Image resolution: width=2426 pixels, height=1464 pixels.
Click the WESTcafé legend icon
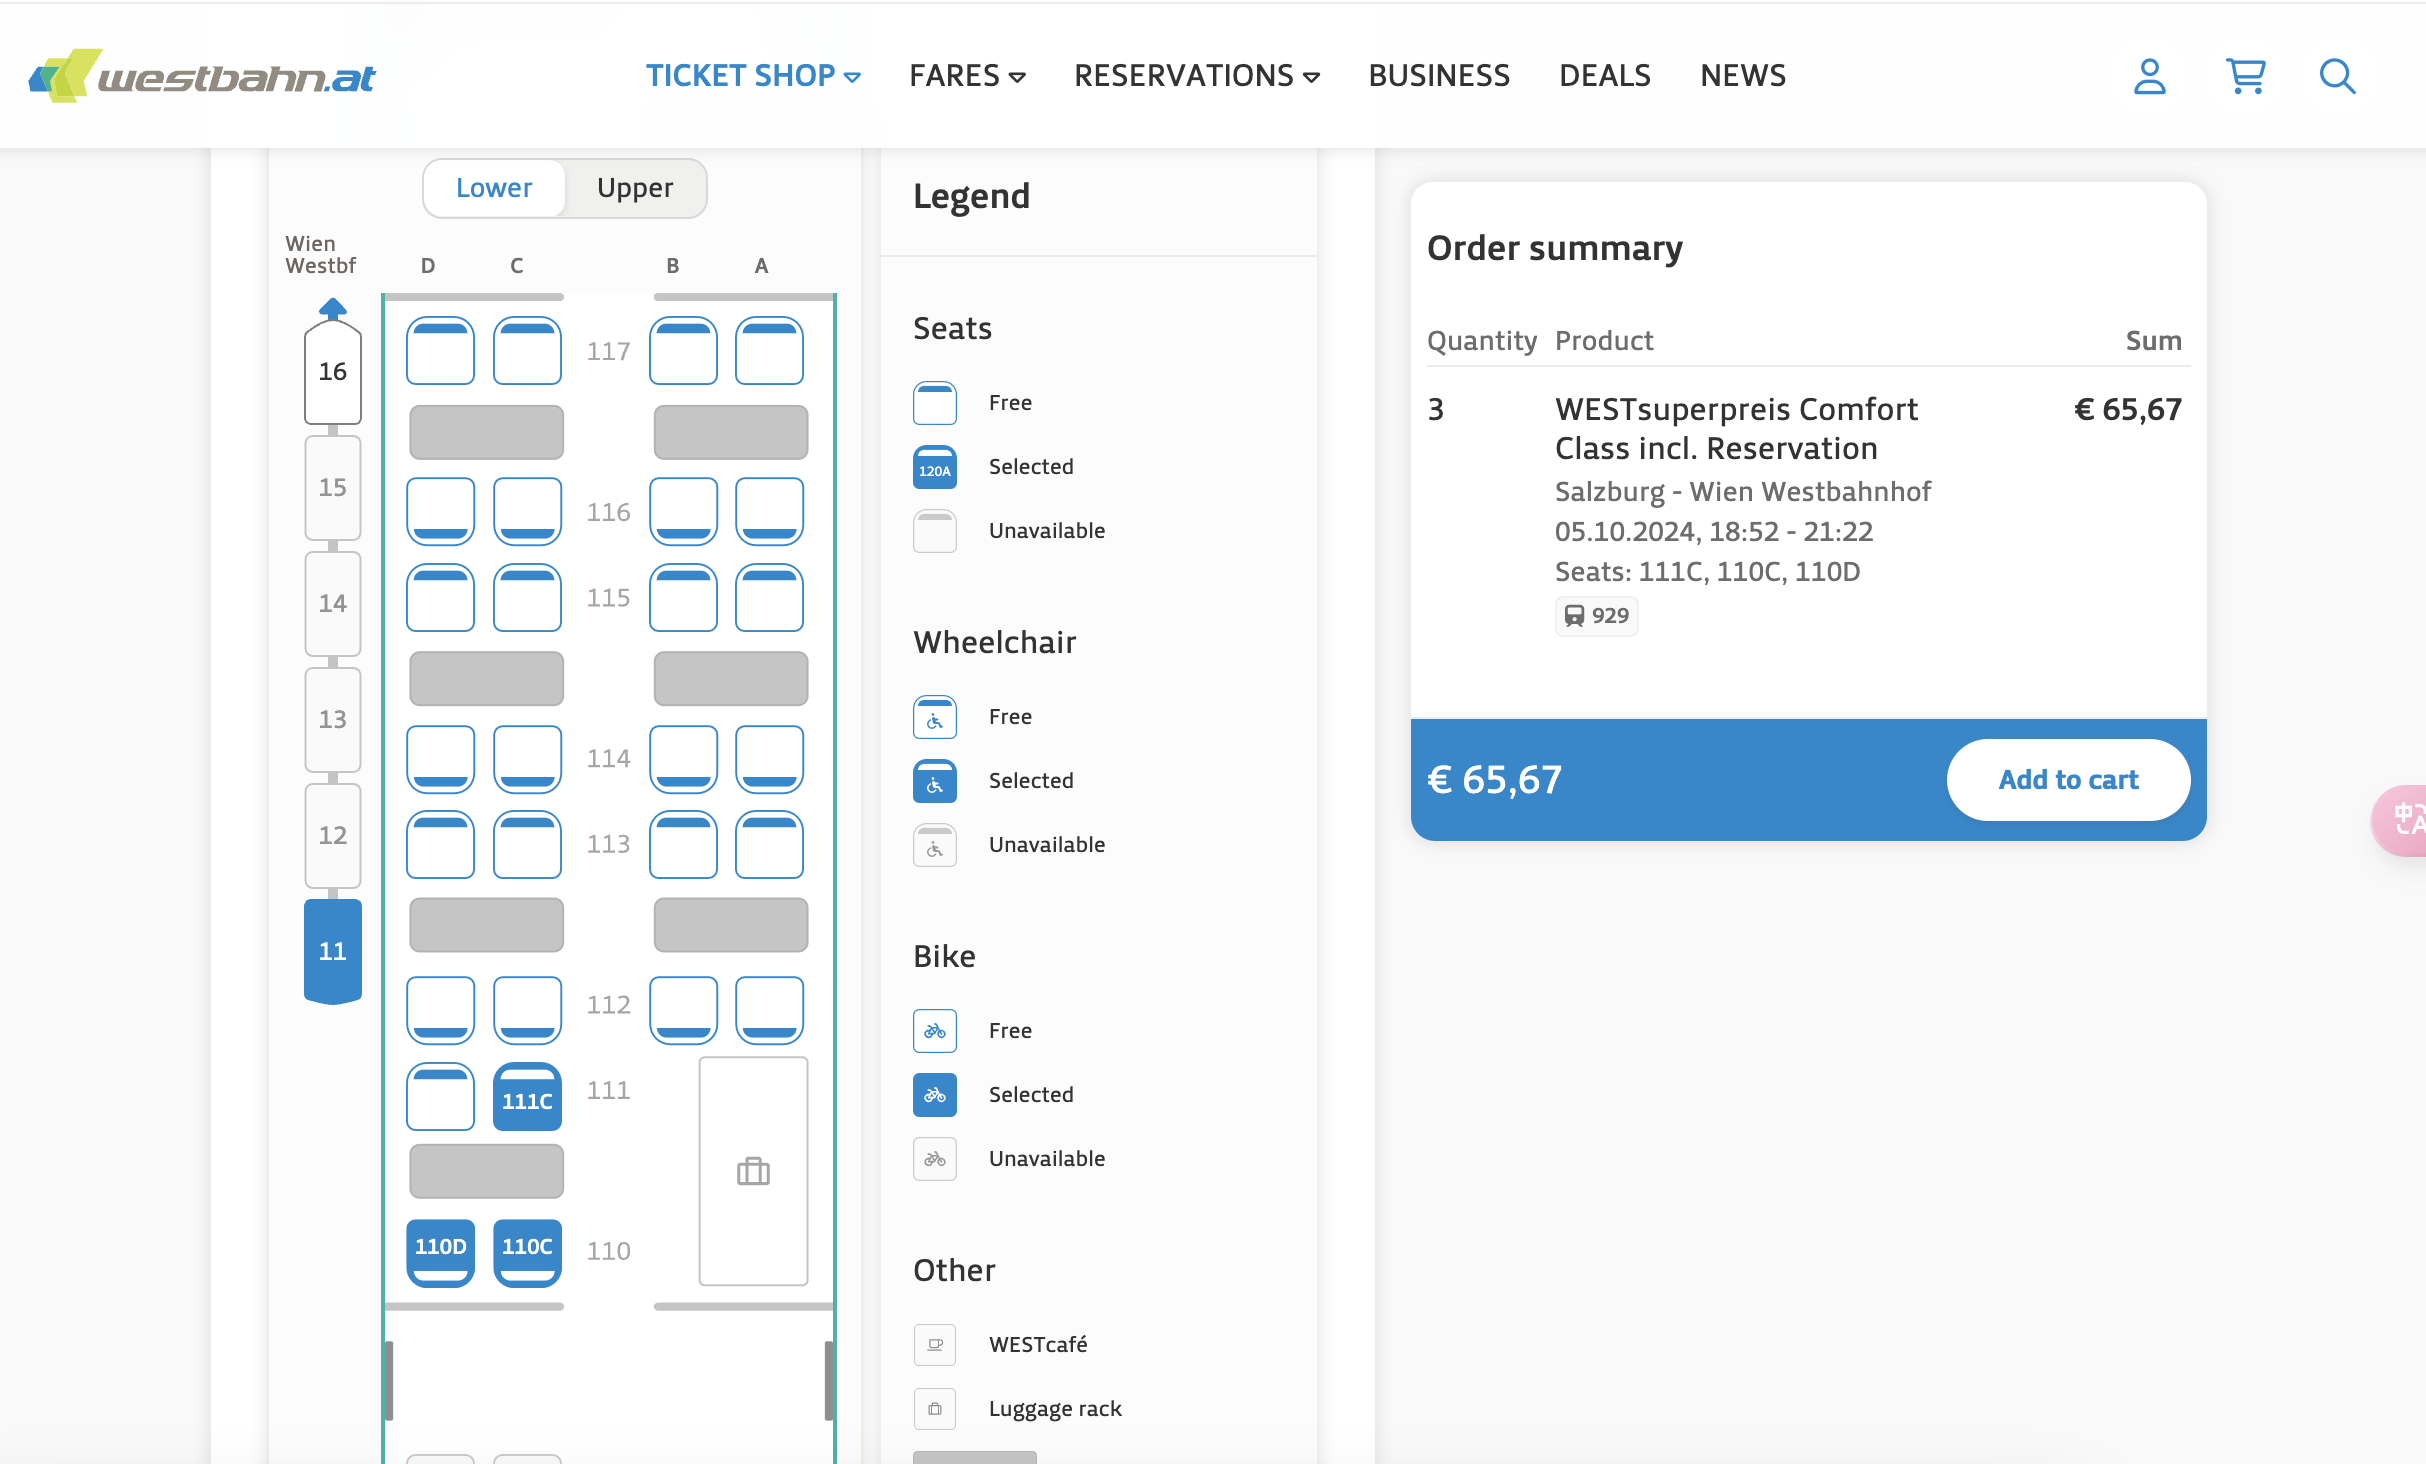(934, 1345)
